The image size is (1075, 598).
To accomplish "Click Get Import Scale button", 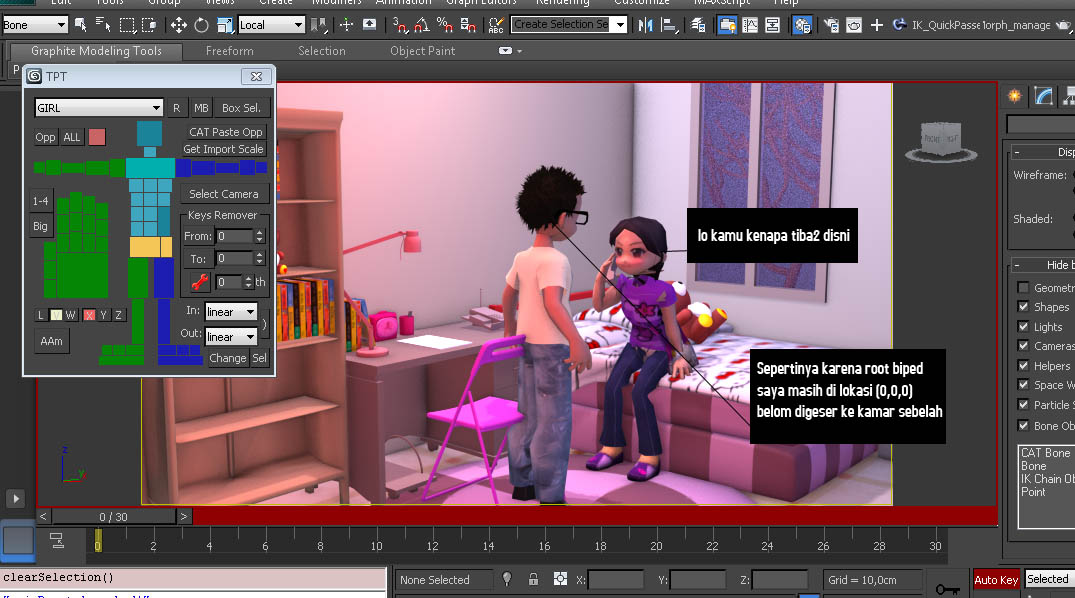I will (x=224, y=149).
